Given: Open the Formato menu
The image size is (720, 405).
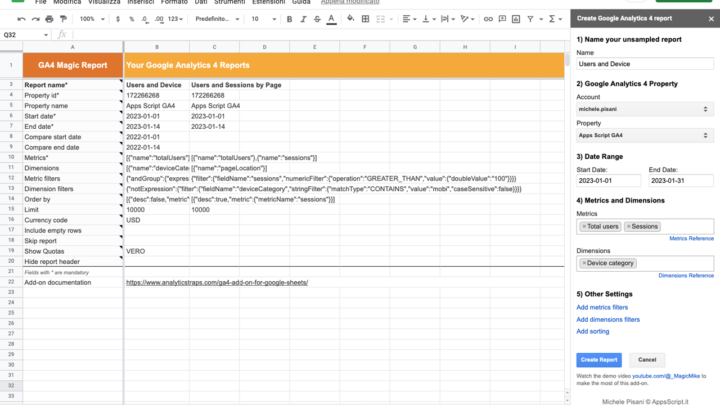Looking at the screenshot, I should coord(174,2).
